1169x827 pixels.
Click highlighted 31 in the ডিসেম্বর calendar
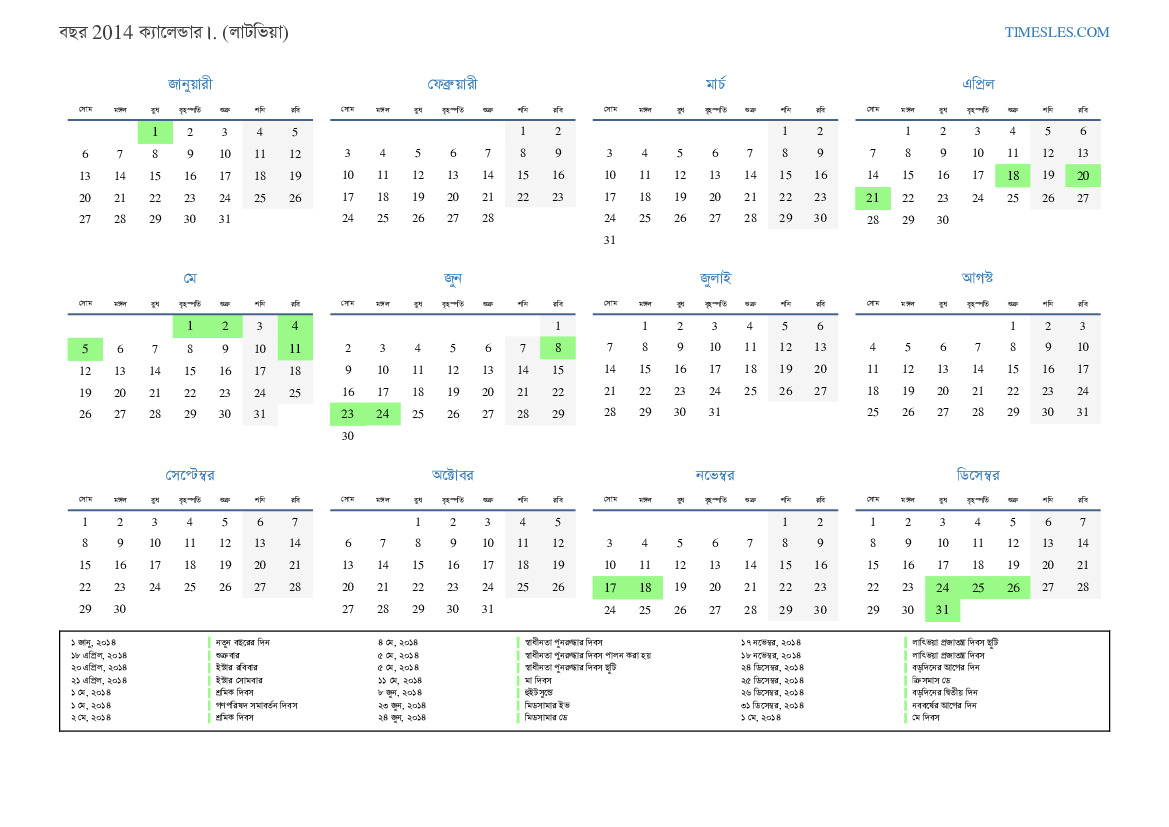(x=942, y=610)
